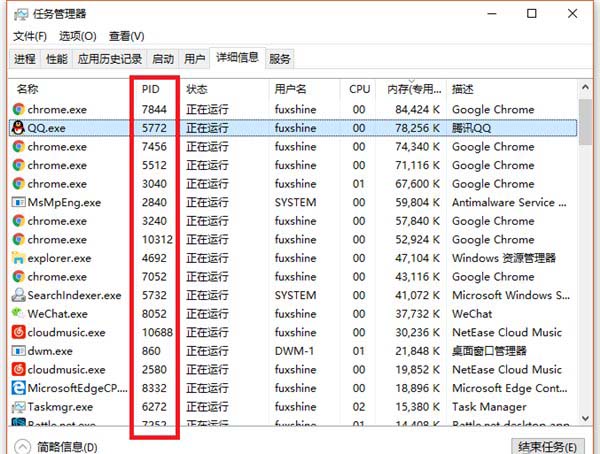Select the MicrosoftEdgeCP... process name
The height and width of the screenshot is (454, 600).
point(78,388)
